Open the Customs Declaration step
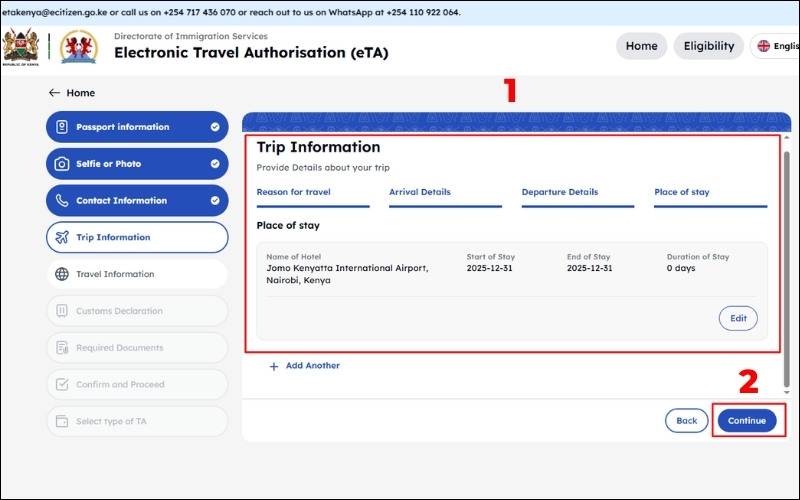 [x=137, y=311]
